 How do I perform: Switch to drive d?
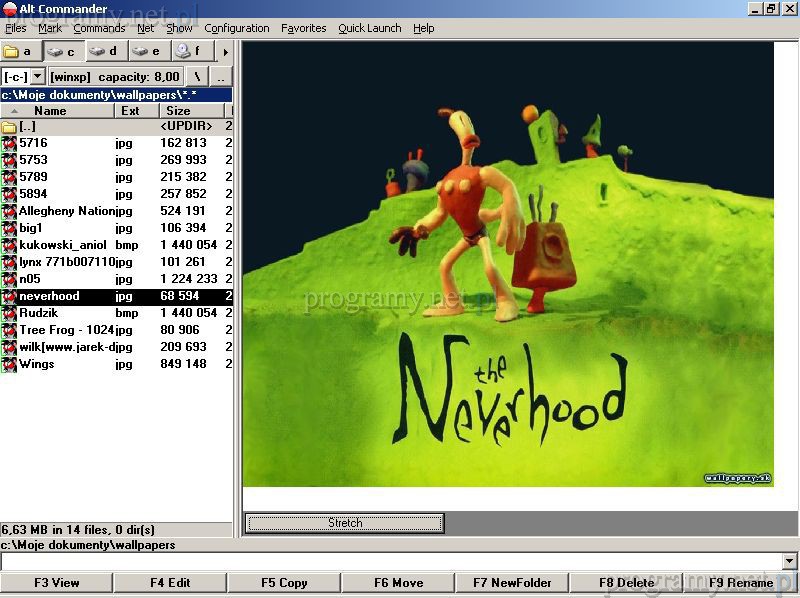(106, 51)
